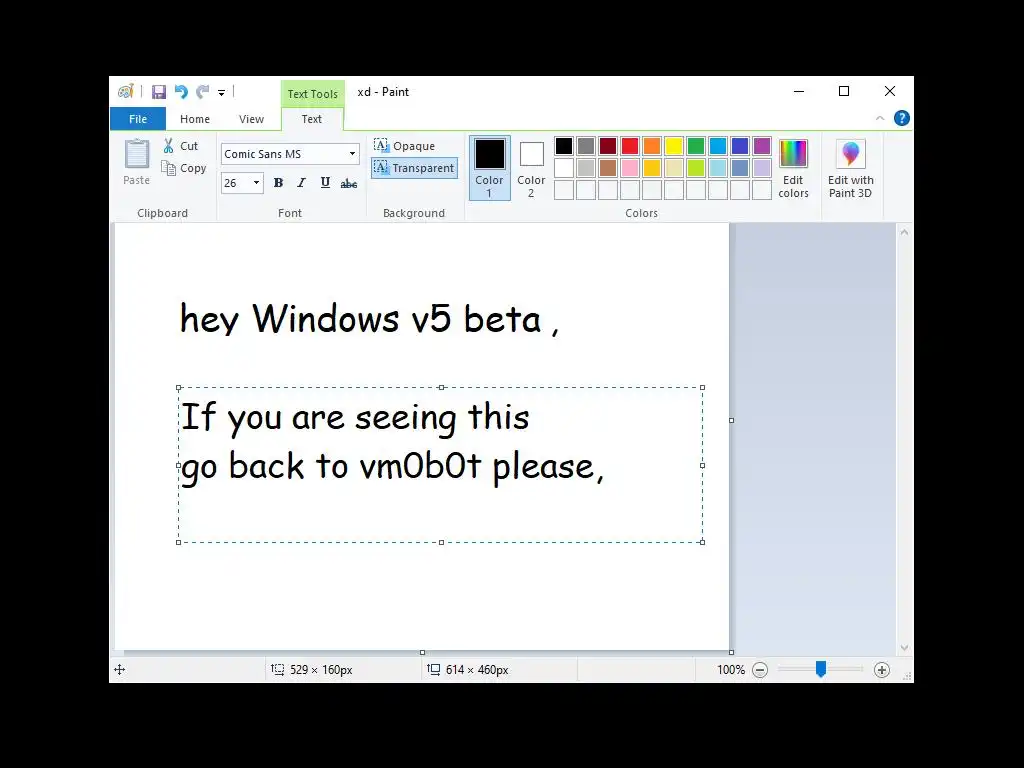1024x768 pixels.
Task: Pick the green color swatch
Action: click(x=696, y=146)
